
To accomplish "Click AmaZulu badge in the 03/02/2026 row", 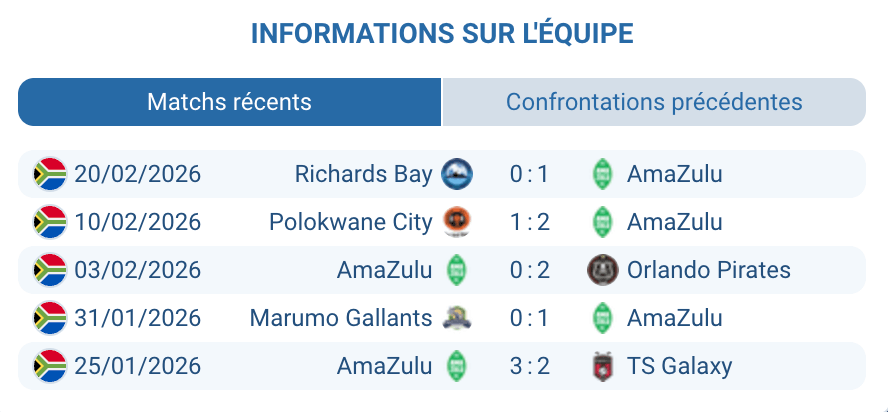I will click(x=457, y=270).
